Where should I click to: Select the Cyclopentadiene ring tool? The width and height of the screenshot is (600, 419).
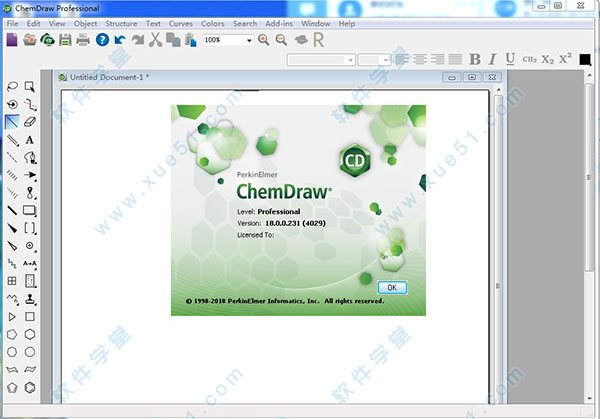(12, 387)
